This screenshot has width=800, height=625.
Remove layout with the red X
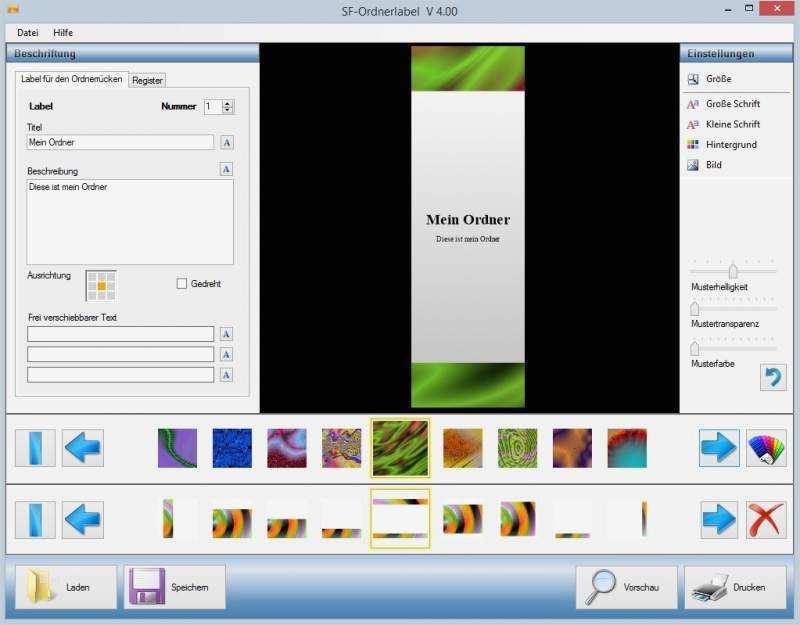pos(766,520)
